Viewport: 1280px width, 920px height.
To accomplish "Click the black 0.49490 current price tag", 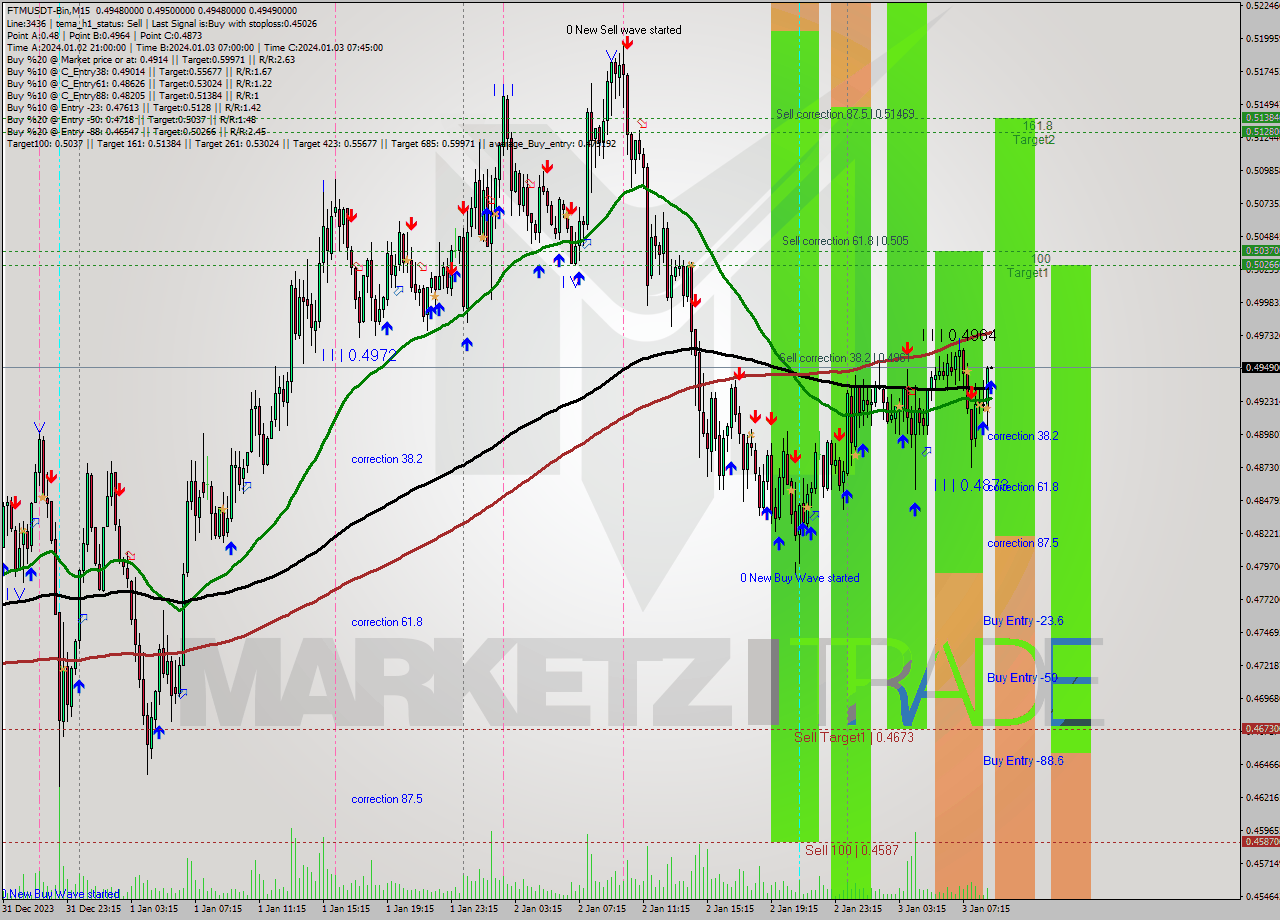I will click(x=1260, y=368).
